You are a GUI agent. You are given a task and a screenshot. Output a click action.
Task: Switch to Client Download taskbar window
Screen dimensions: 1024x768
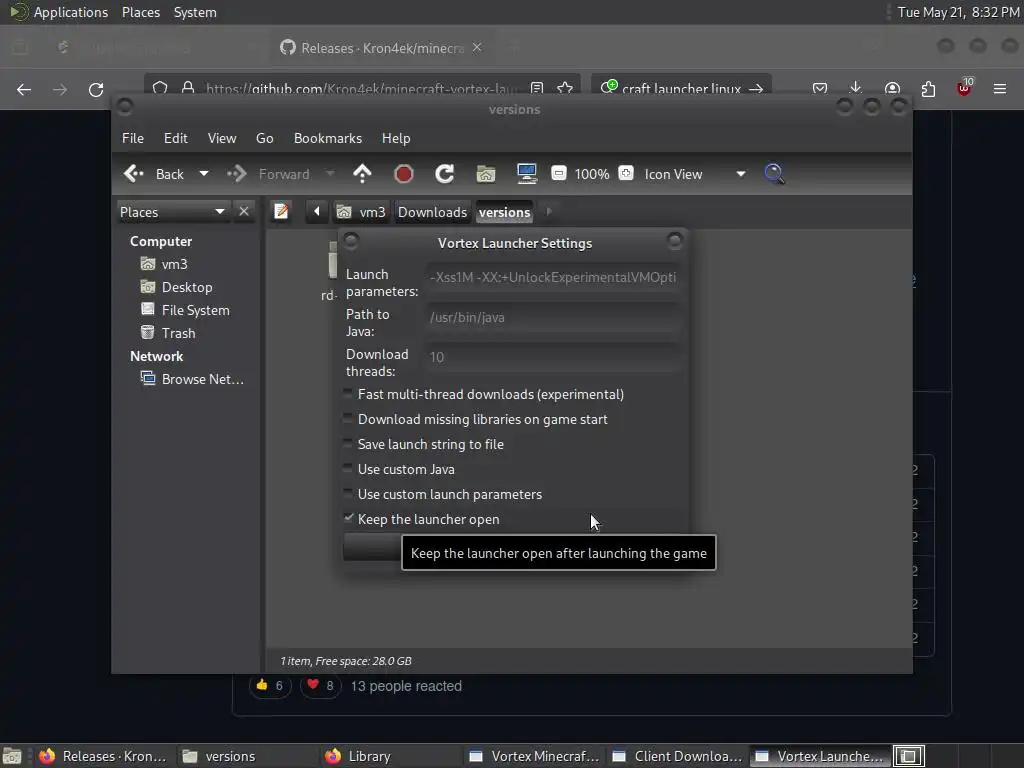click(677, 756)
